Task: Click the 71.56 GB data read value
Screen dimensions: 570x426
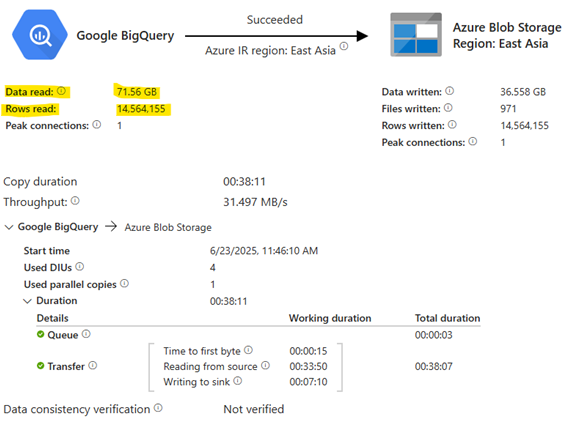Action: pyautogui.click(x=137, y=92)
